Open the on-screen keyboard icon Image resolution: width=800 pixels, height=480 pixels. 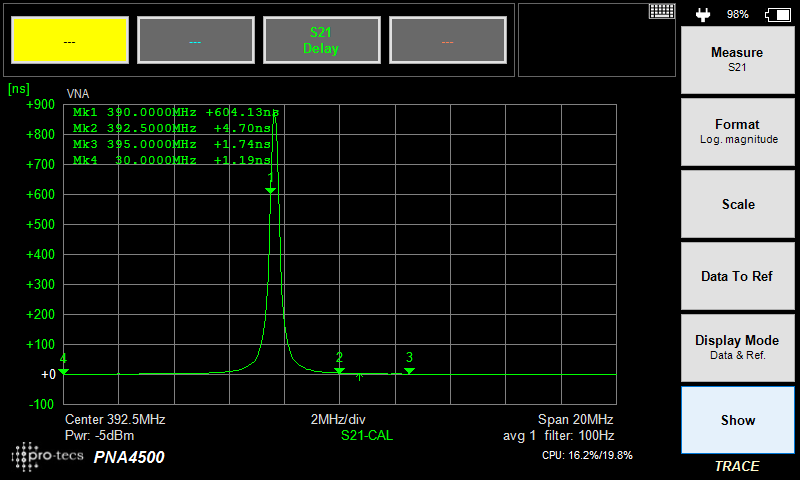[661, 11]
